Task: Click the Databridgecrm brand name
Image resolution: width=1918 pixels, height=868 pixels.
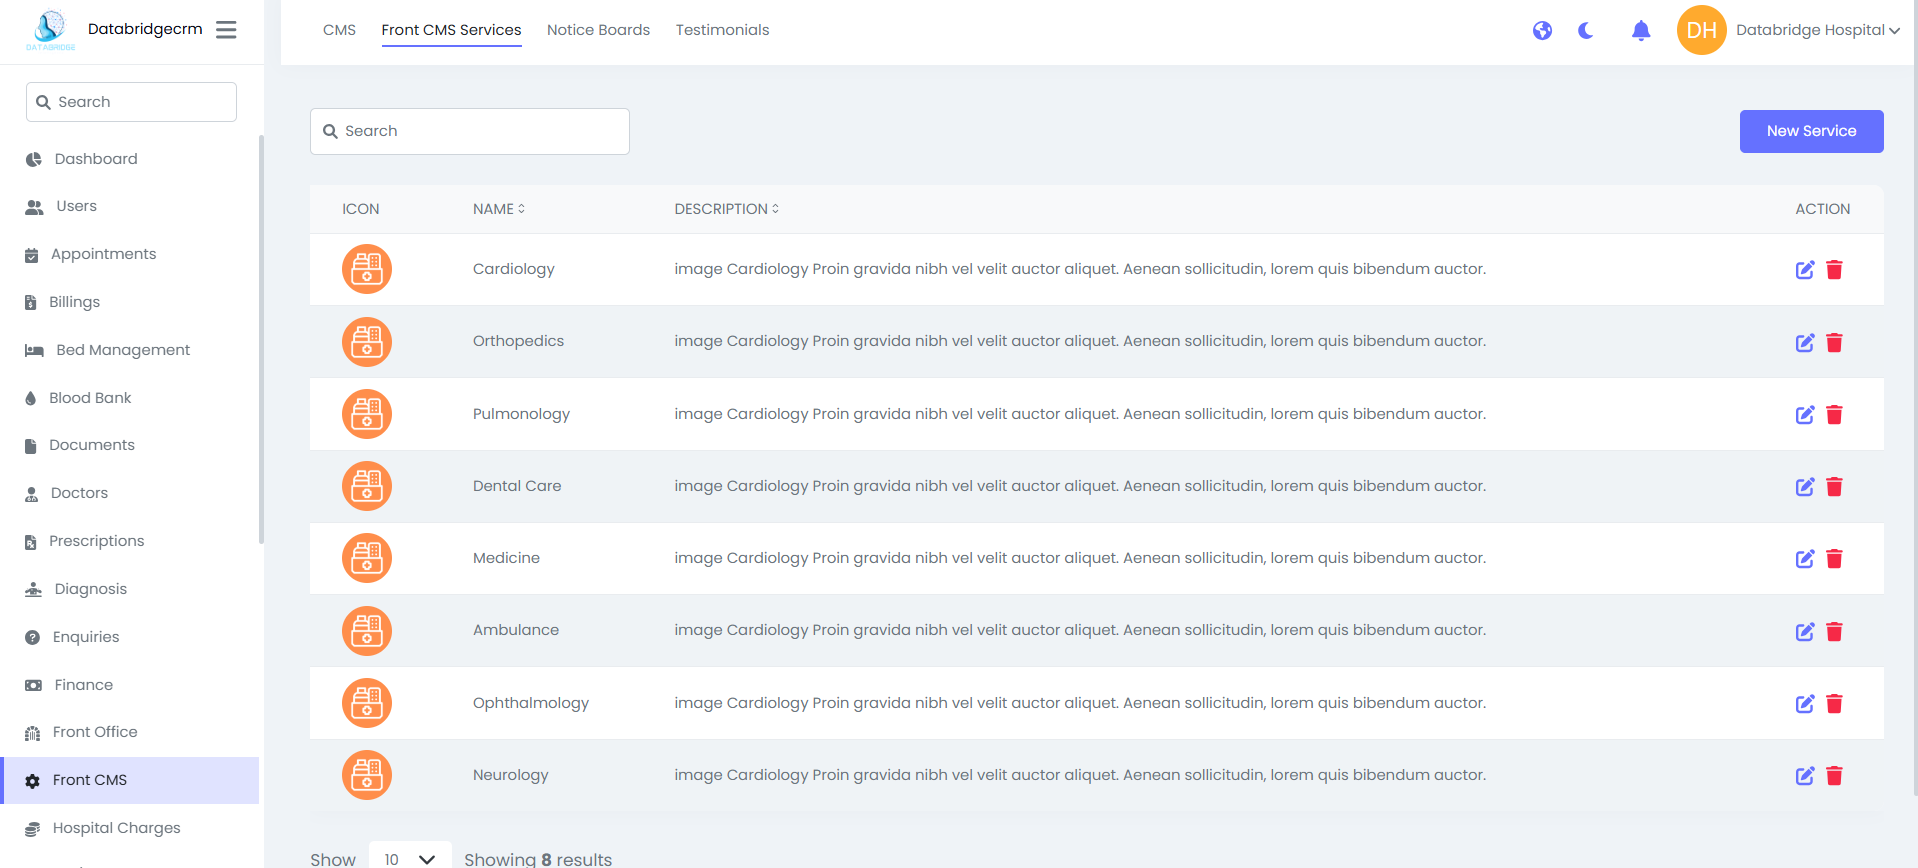Action: pos(145,29)
